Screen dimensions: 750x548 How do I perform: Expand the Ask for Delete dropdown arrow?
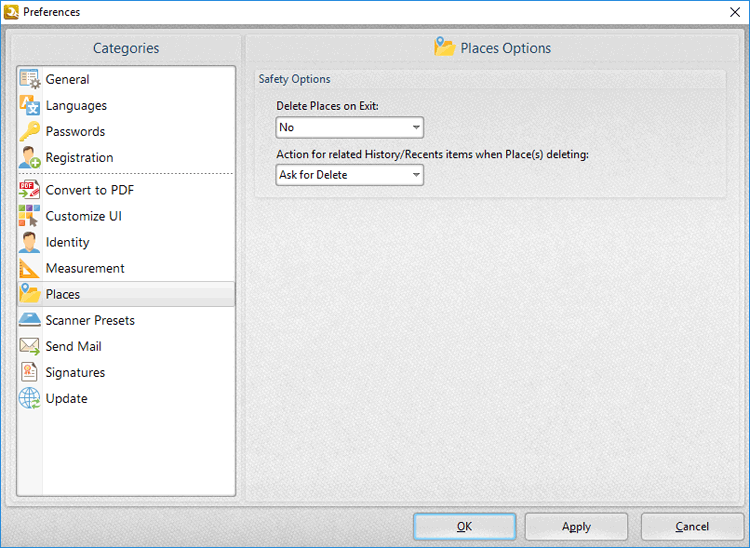[416, 175]
